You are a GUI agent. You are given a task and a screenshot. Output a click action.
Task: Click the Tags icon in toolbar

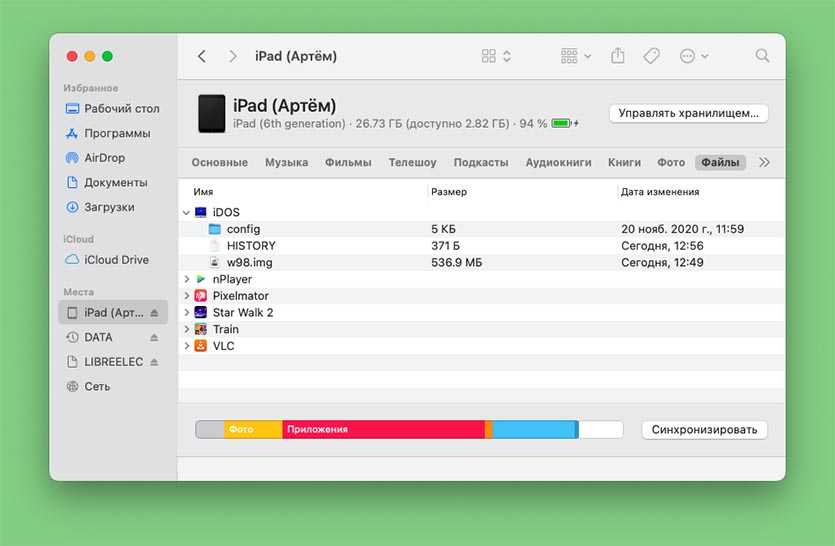tap(651, 56)
